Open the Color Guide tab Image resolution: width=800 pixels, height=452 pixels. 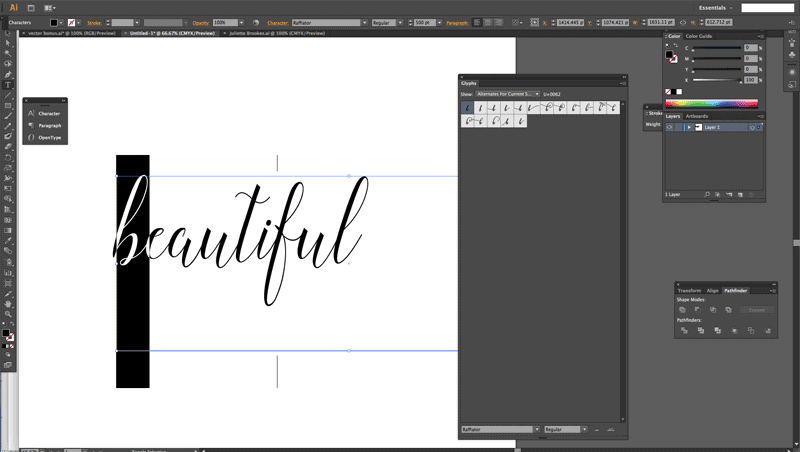point(698,36)
